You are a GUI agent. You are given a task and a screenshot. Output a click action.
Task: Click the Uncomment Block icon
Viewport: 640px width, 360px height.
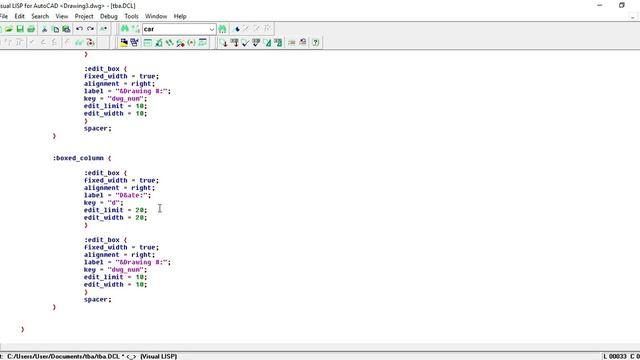coord(302,42)
